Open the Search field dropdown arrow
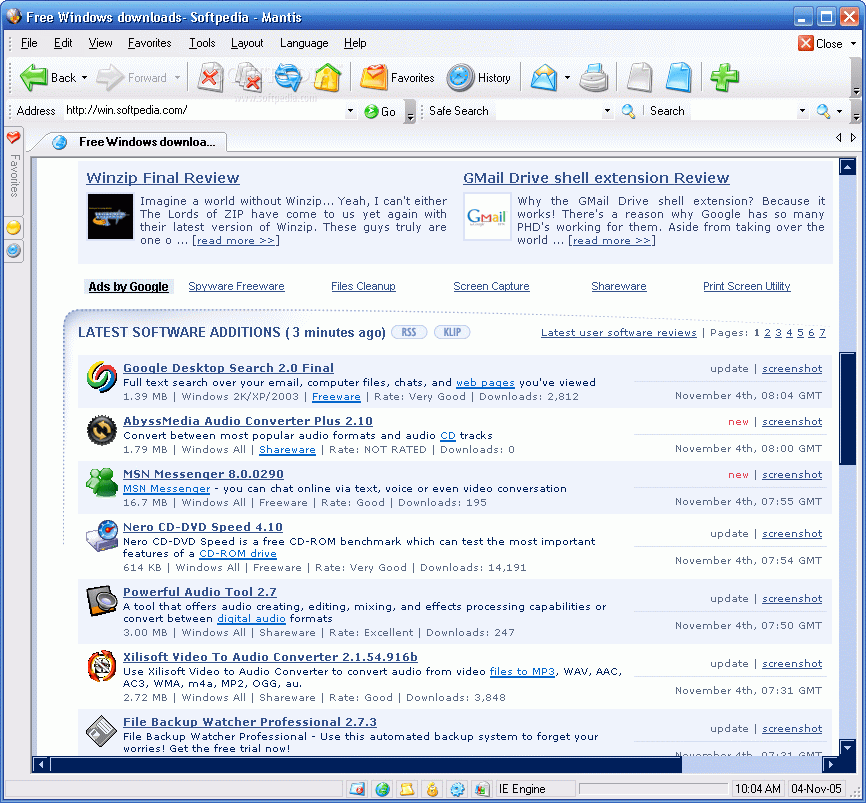866x803 pixels. 802,111
